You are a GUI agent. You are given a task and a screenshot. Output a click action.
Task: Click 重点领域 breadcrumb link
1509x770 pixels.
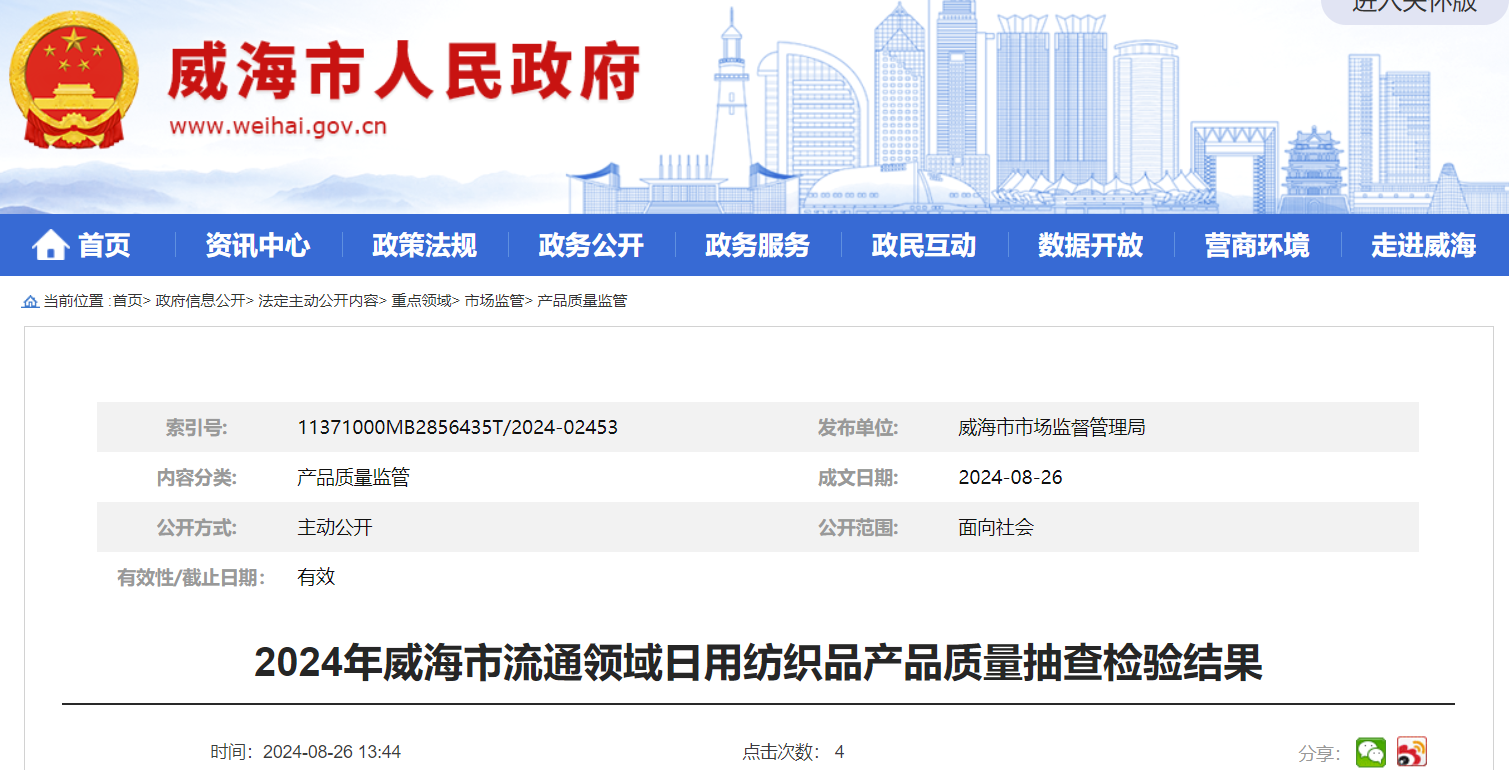click(x=421, y=301)
